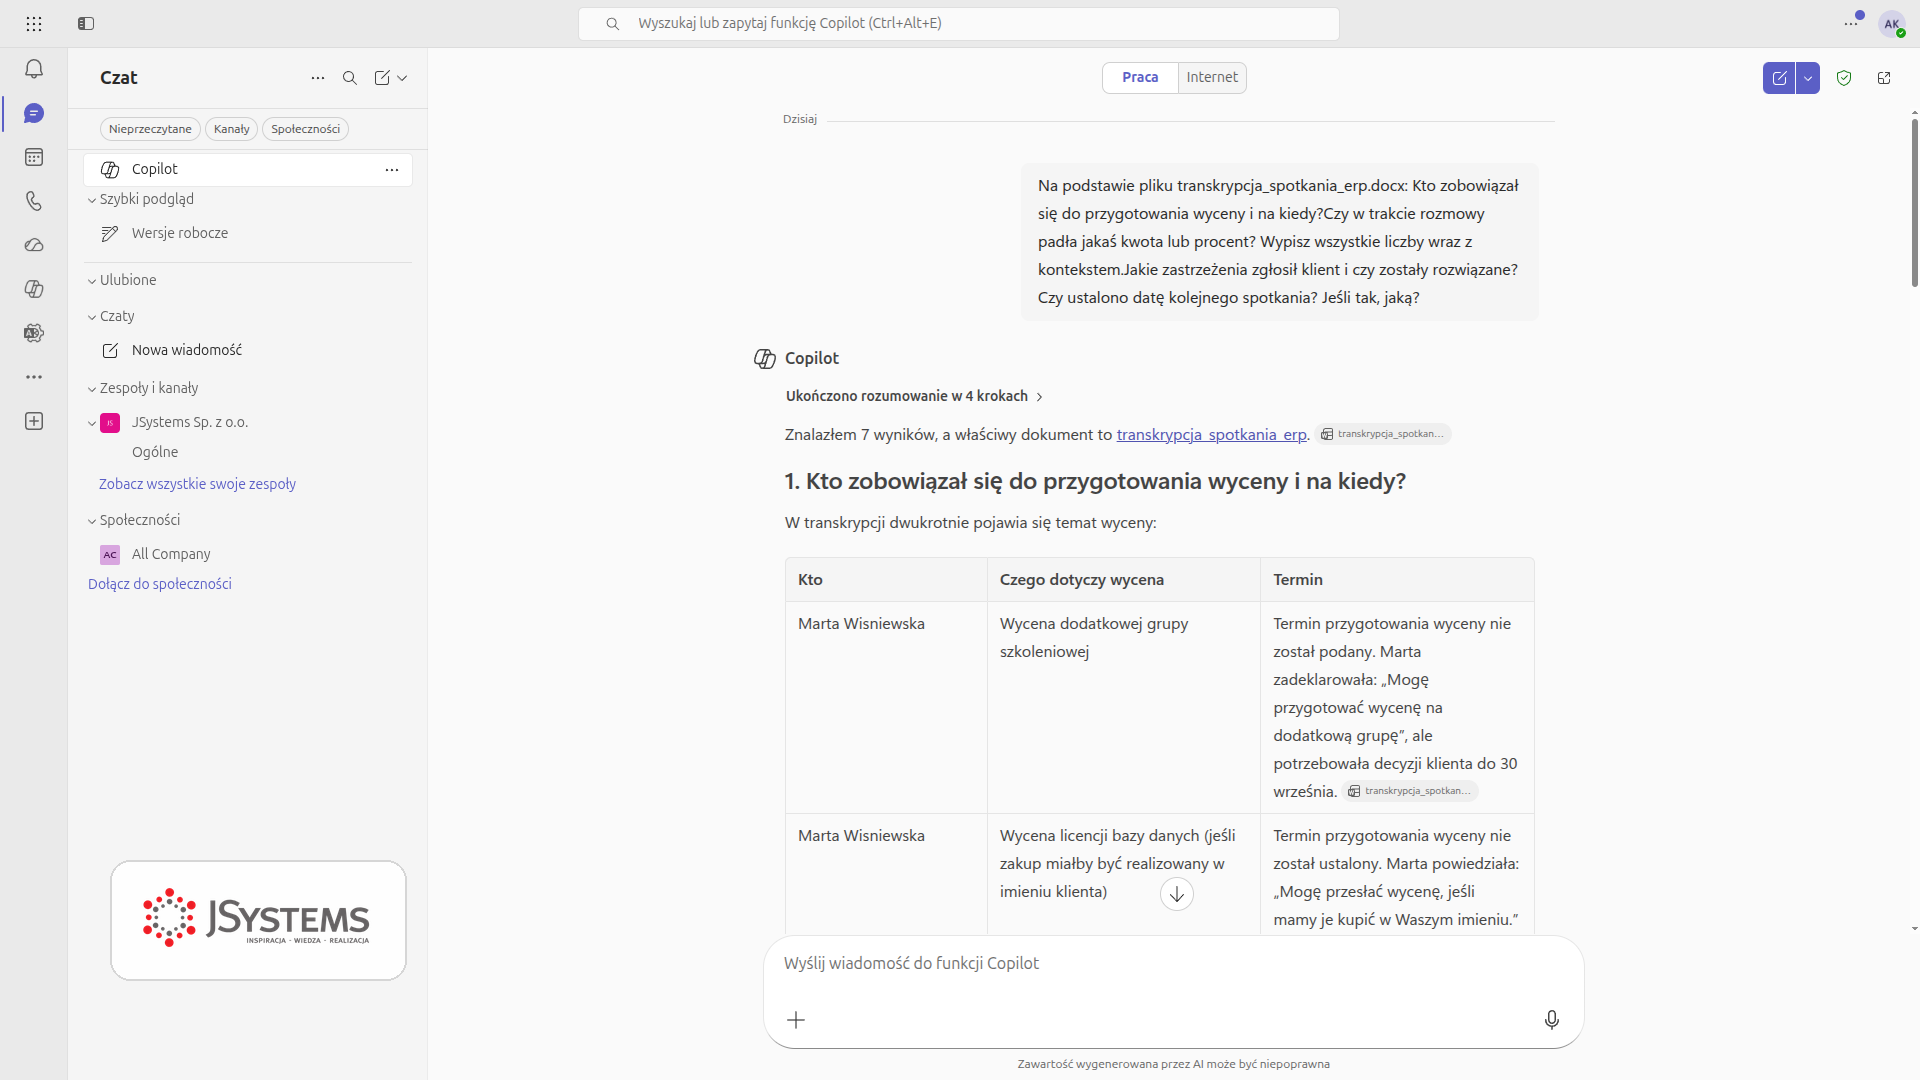
Task: Open the gear-shaped app icon in left rail
Action: (34, 333)
